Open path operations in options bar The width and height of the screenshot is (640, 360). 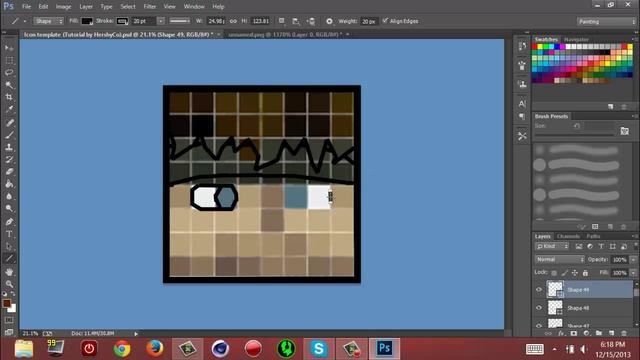pos(282,21)
